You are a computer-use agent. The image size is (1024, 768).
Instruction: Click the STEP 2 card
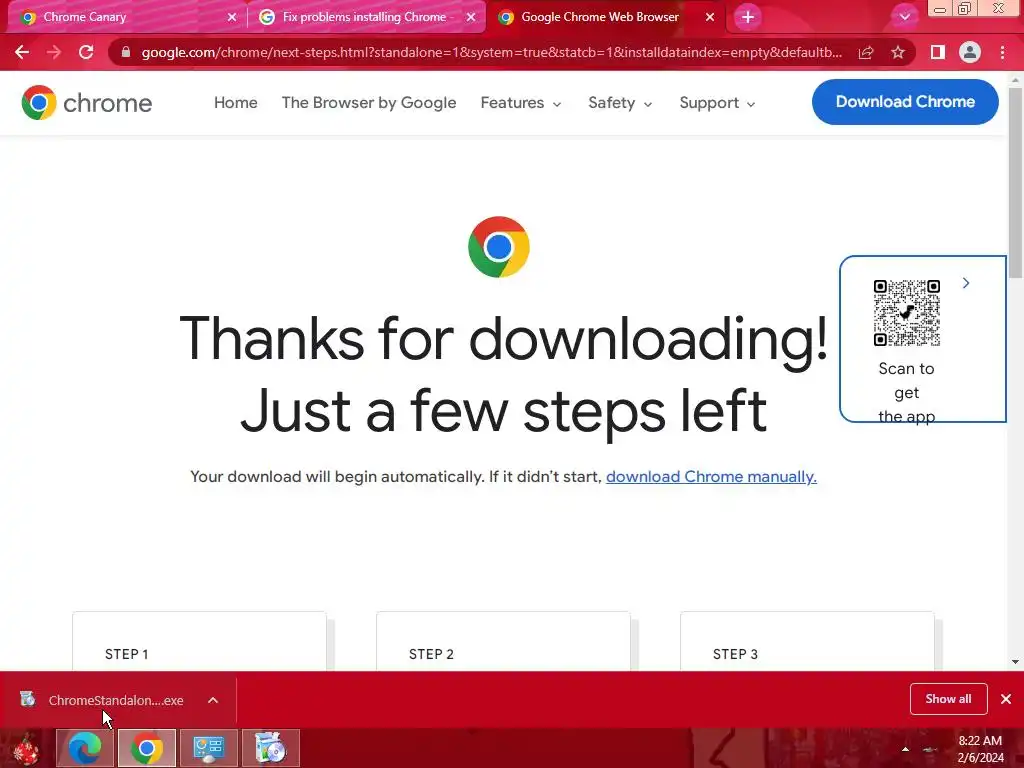tap(504, 641)
